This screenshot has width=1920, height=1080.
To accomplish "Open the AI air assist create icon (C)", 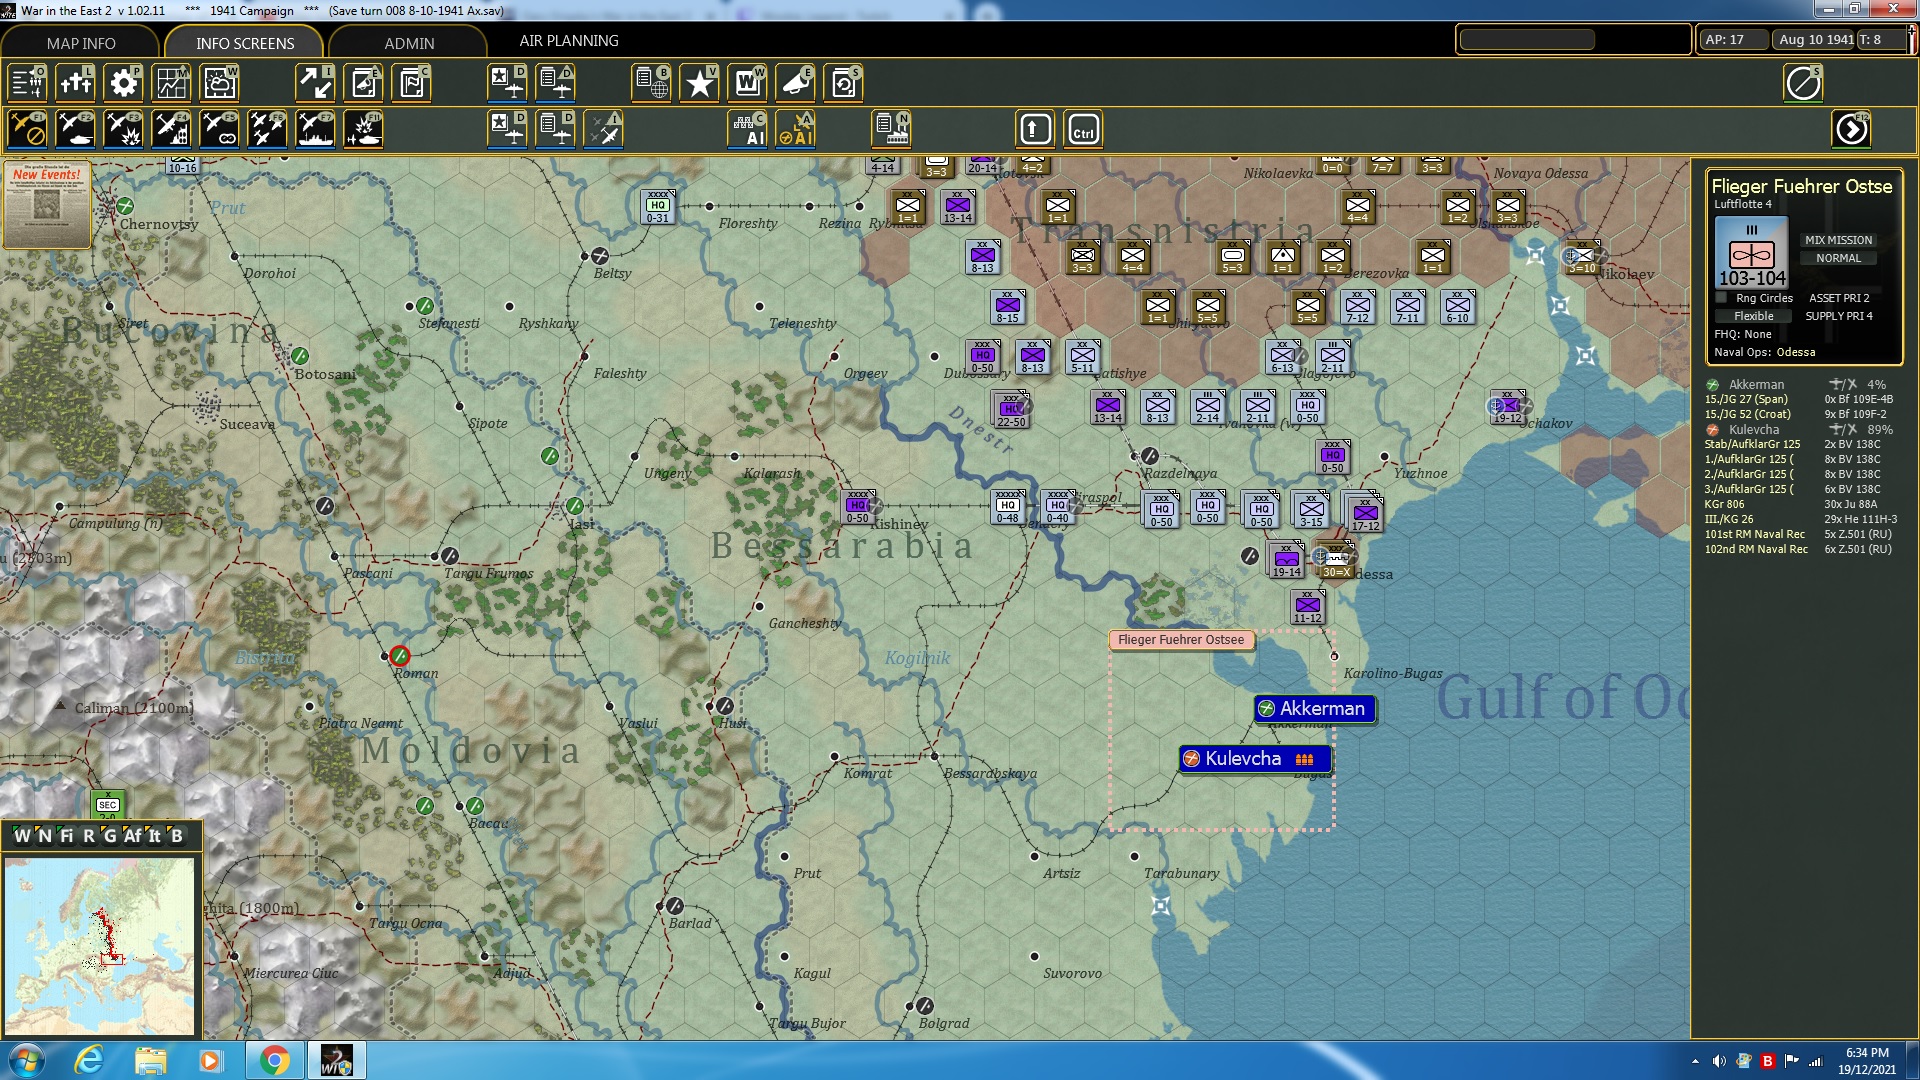I will click(x=747, y=130).
